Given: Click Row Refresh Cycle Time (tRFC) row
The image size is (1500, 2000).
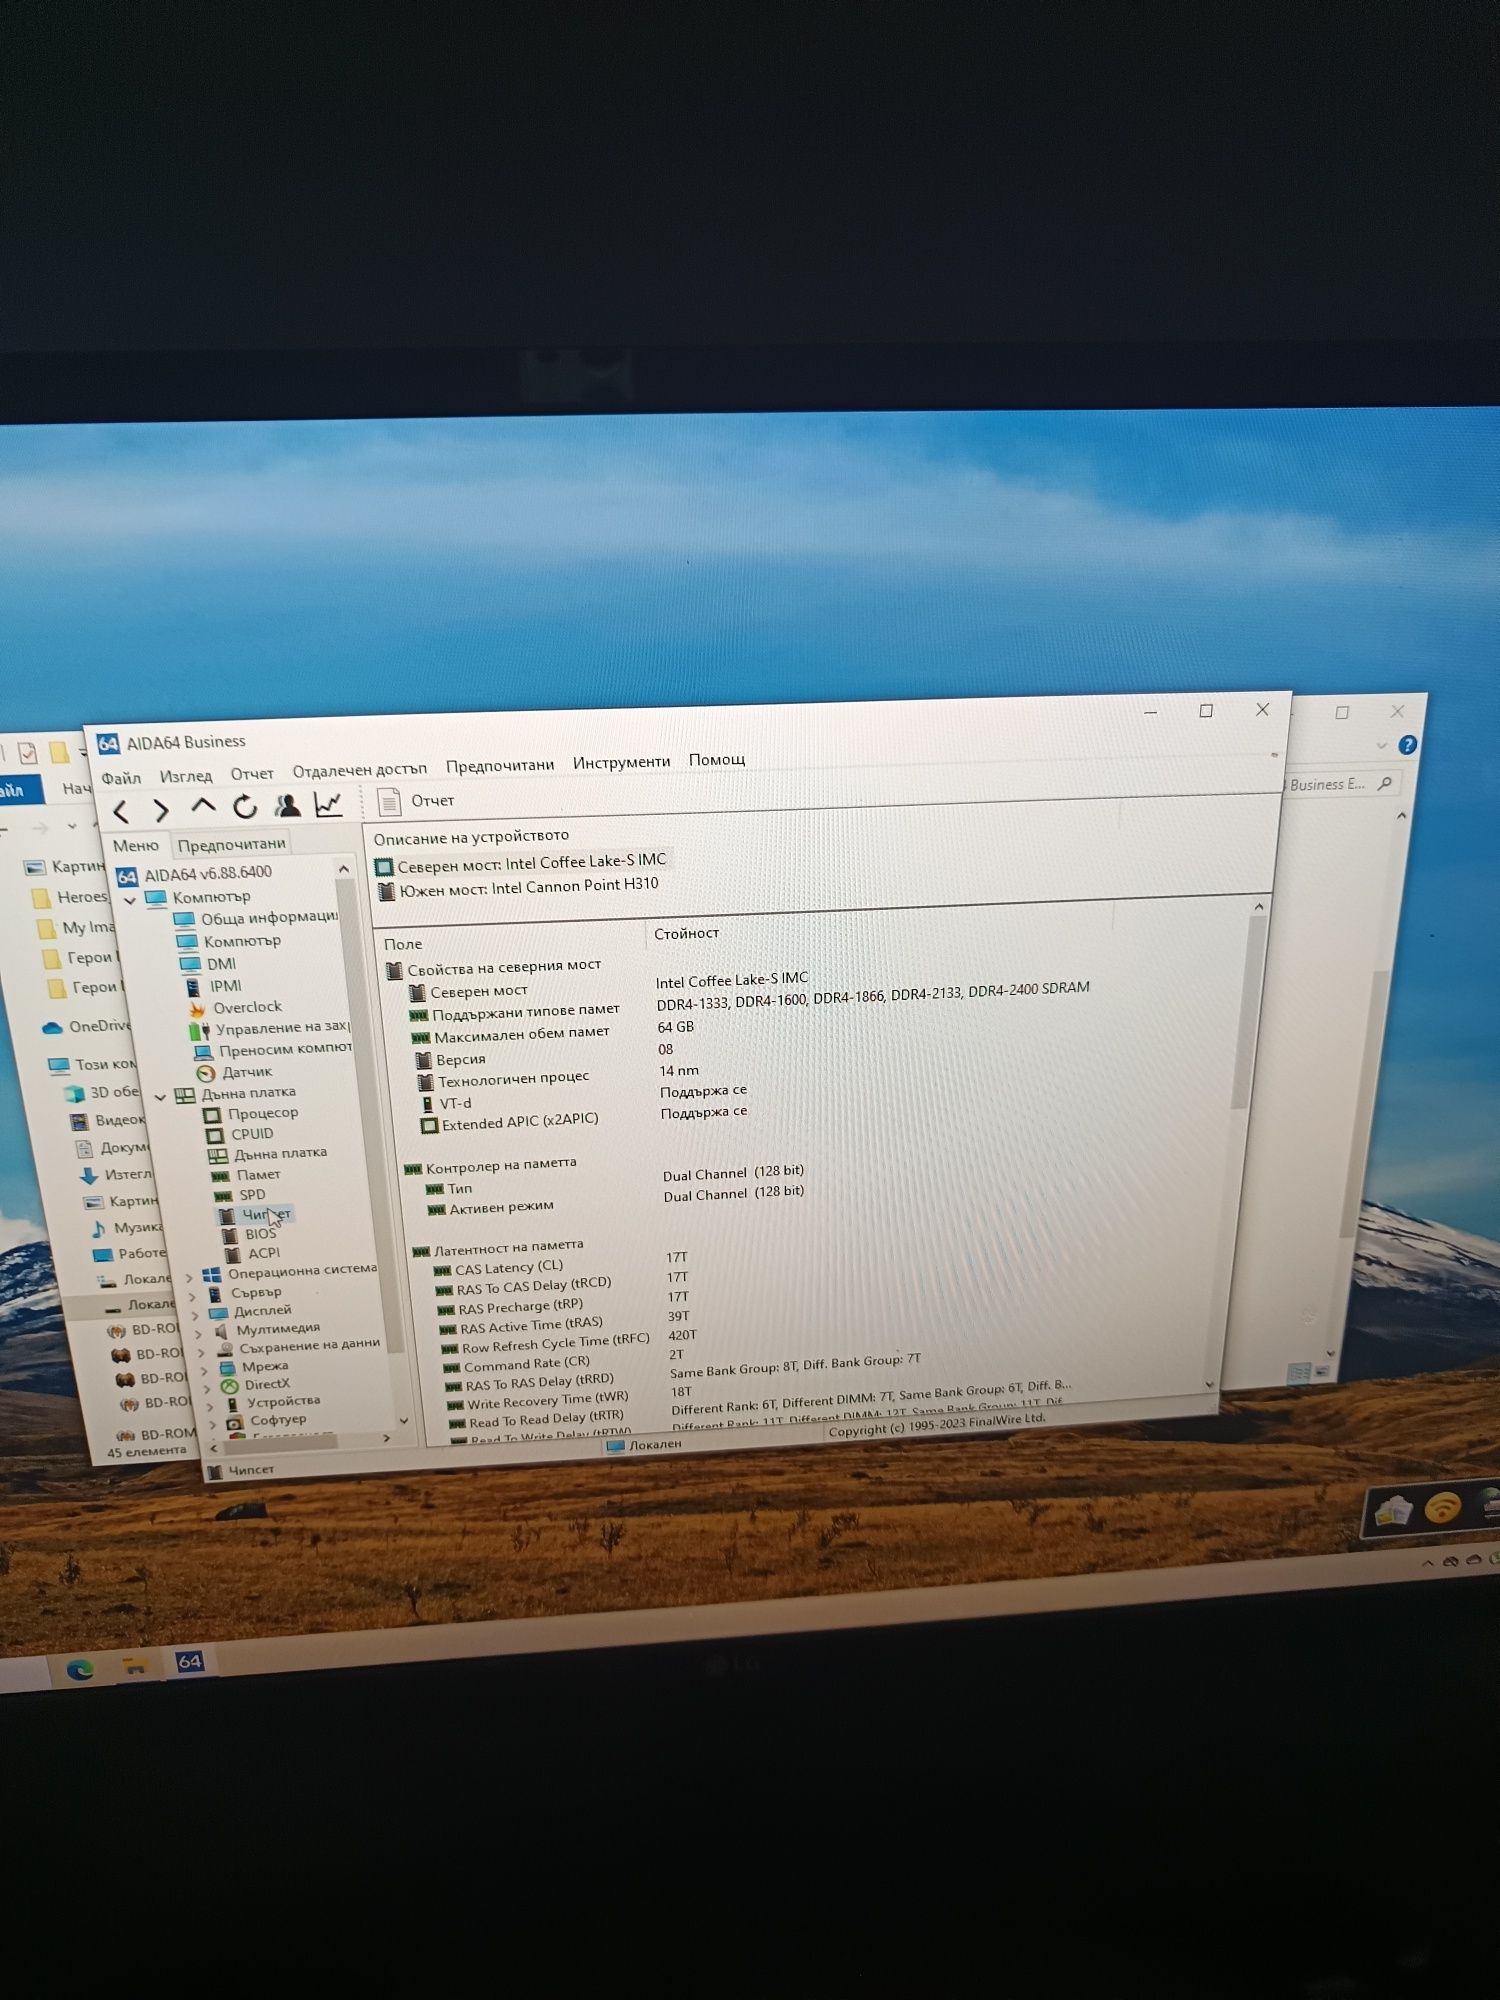Looking at the screenshot, I should click(x=569, y=1342).
